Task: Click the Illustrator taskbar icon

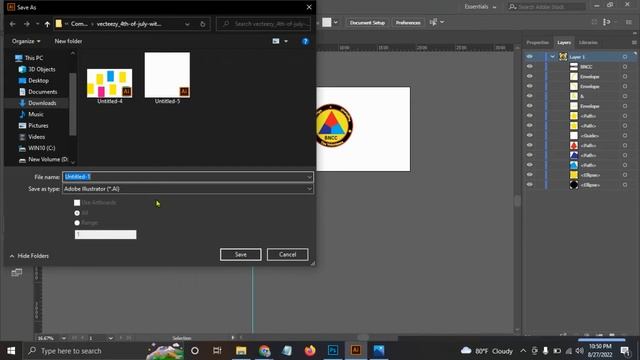Action: (x=356, y=350)
